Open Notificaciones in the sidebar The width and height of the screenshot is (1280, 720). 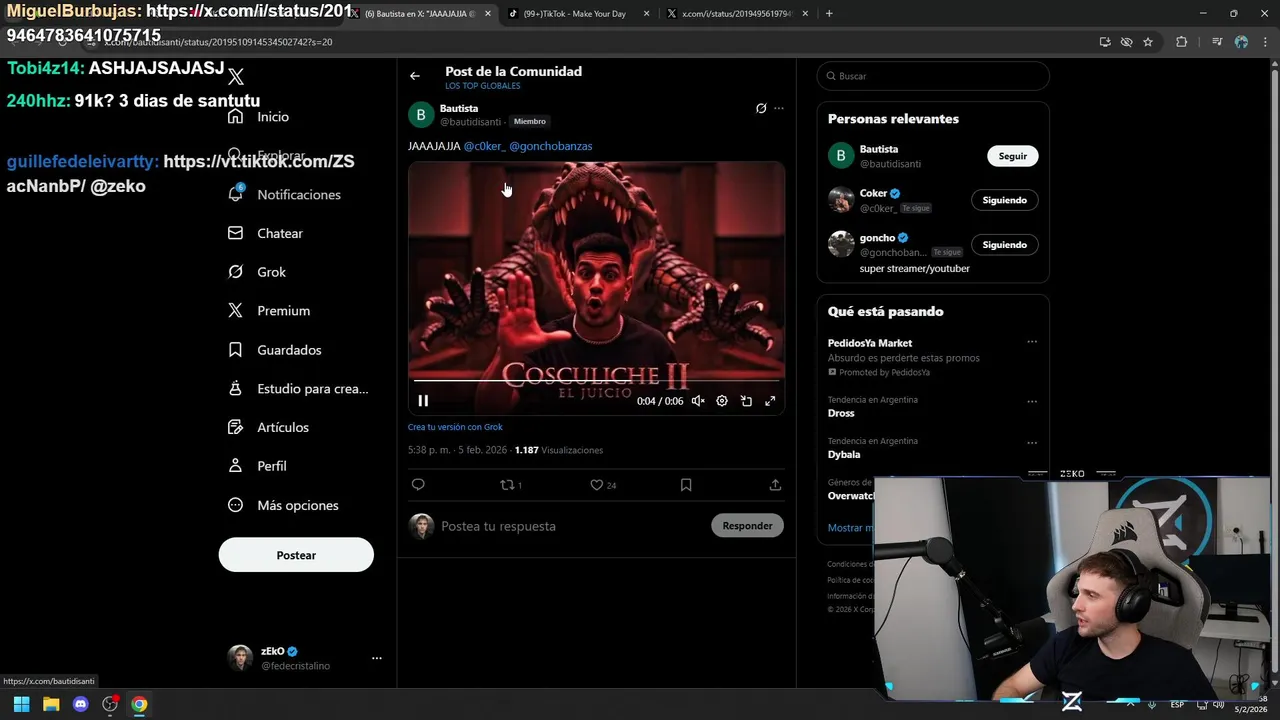click(285, 195)
